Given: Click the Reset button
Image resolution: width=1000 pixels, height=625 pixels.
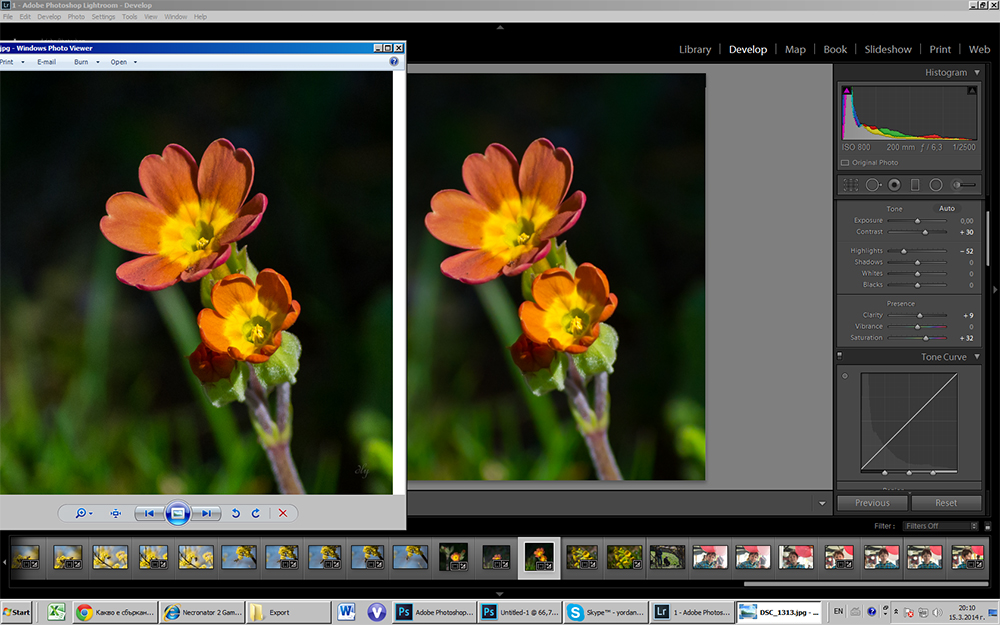Looking at the screenshot, I should 945,503.
